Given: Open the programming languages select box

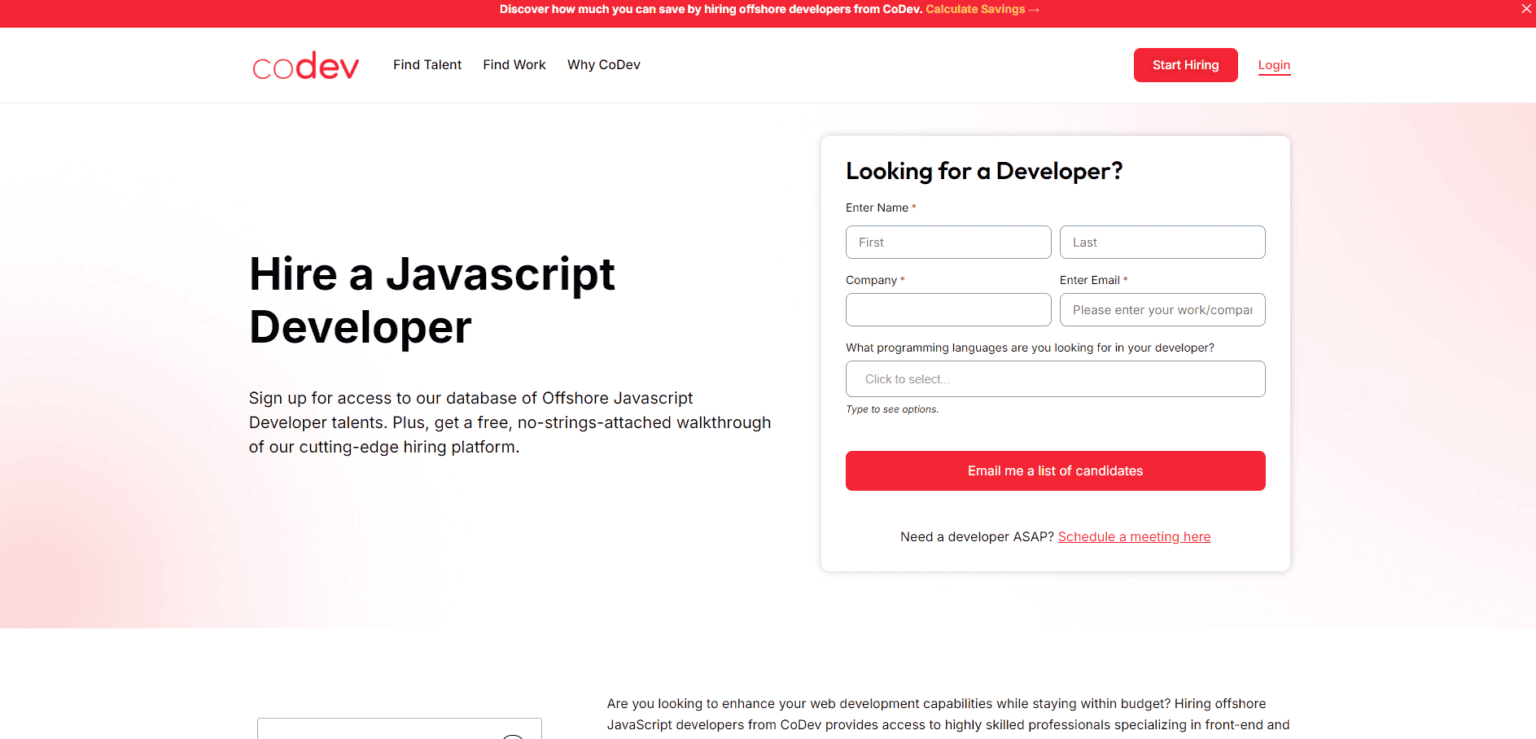Looking at the screenshot, I should (x=1055, y=379).
